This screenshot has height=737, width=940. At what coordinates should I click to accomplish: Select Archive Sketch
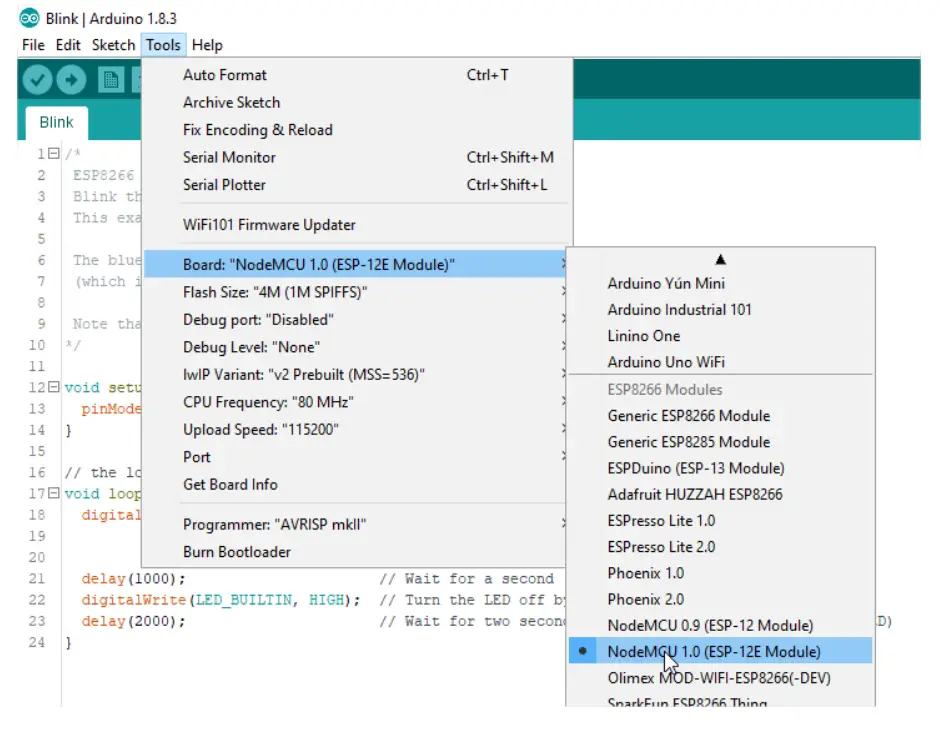(x=357, y=103)
